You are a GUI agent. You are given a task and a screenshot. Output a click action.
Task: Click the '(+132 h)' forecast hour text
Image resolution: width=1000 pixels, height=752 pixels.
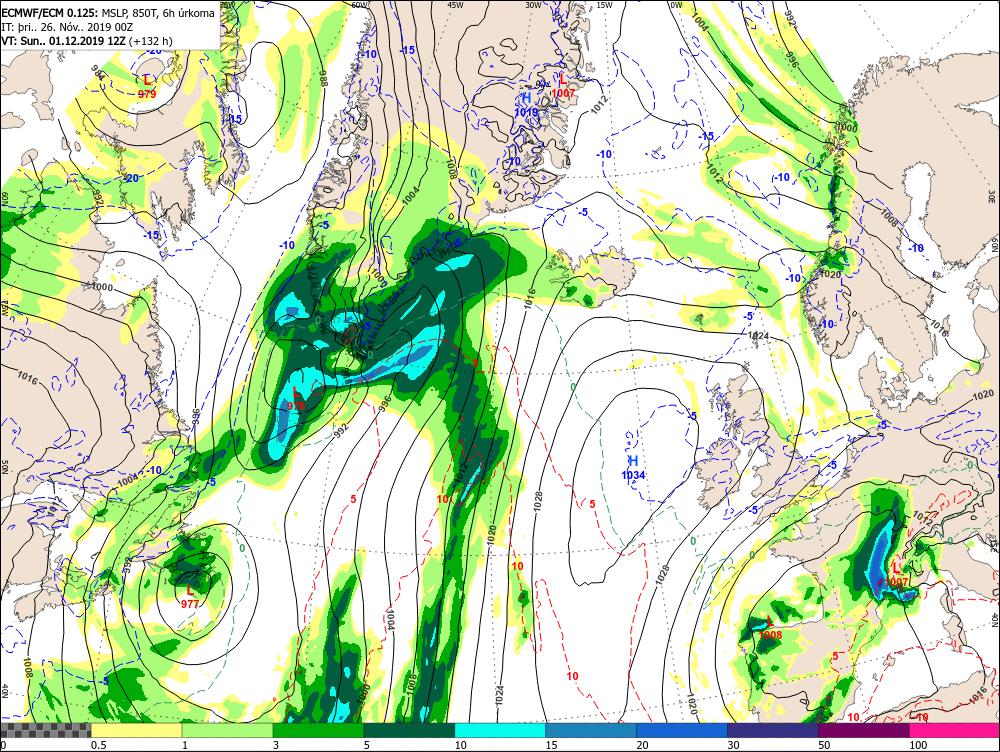point(151,41)
